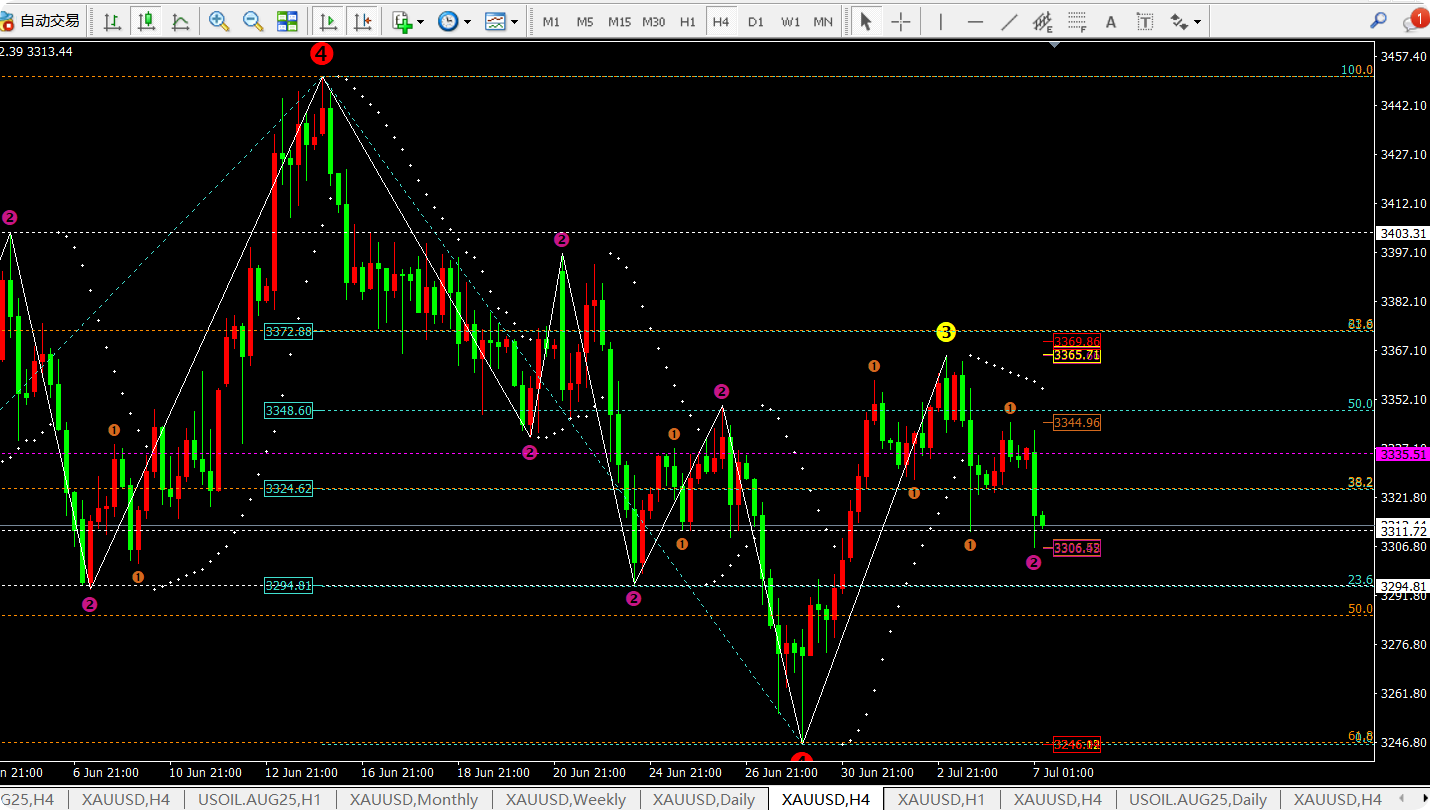Zoom out on the chart
Viewport: 1430px width, 810px height.
[253, 21]
